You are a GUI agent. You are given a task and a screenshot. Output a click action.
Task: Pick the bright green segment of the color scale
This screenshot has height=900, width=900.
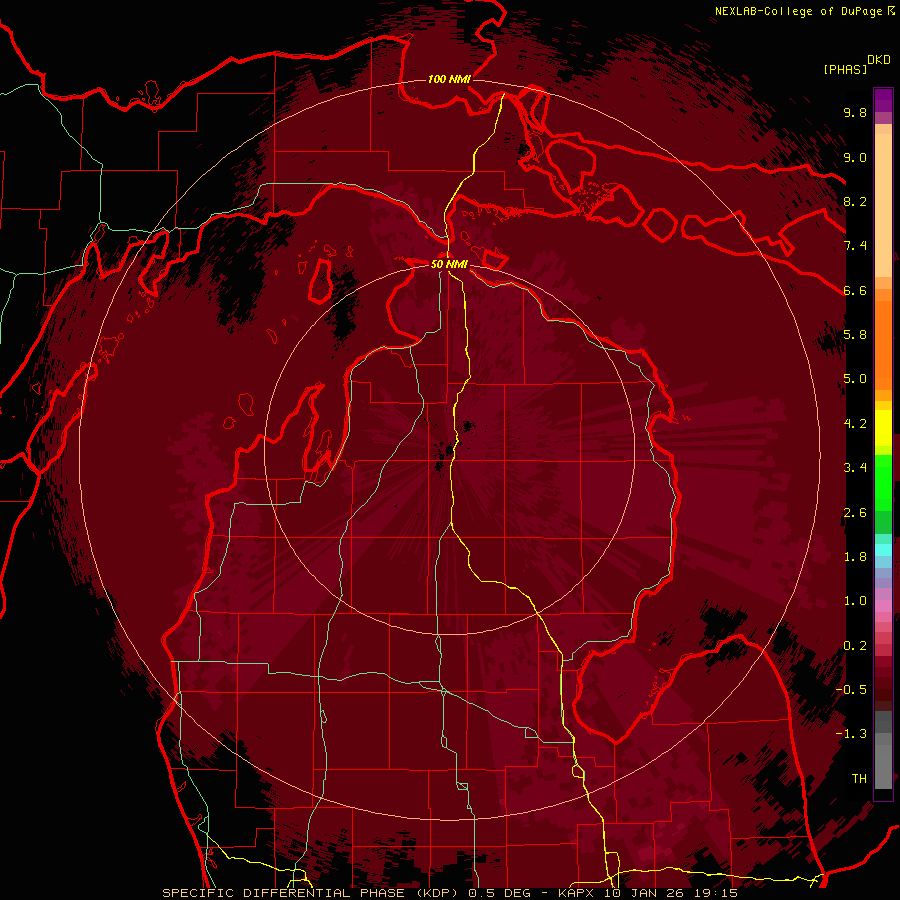[883, 482]
